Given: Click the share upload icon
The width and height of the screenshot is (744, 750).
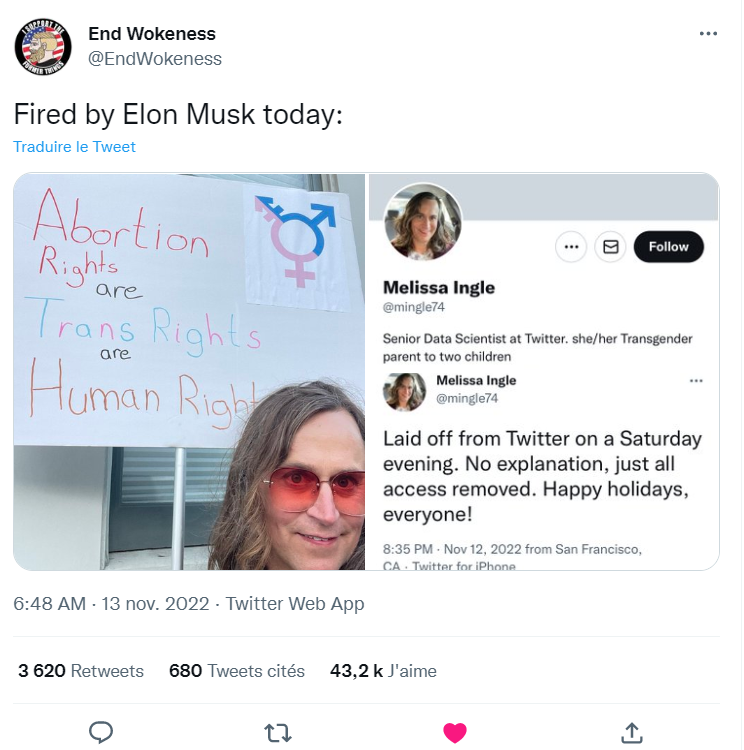Looking at the screenshot, I should (x=632, y=732).
